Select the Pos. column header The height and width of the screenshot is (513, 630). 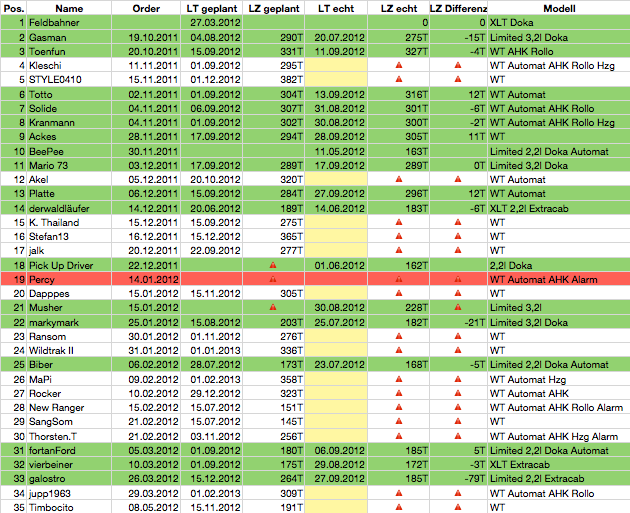[14, 8]
